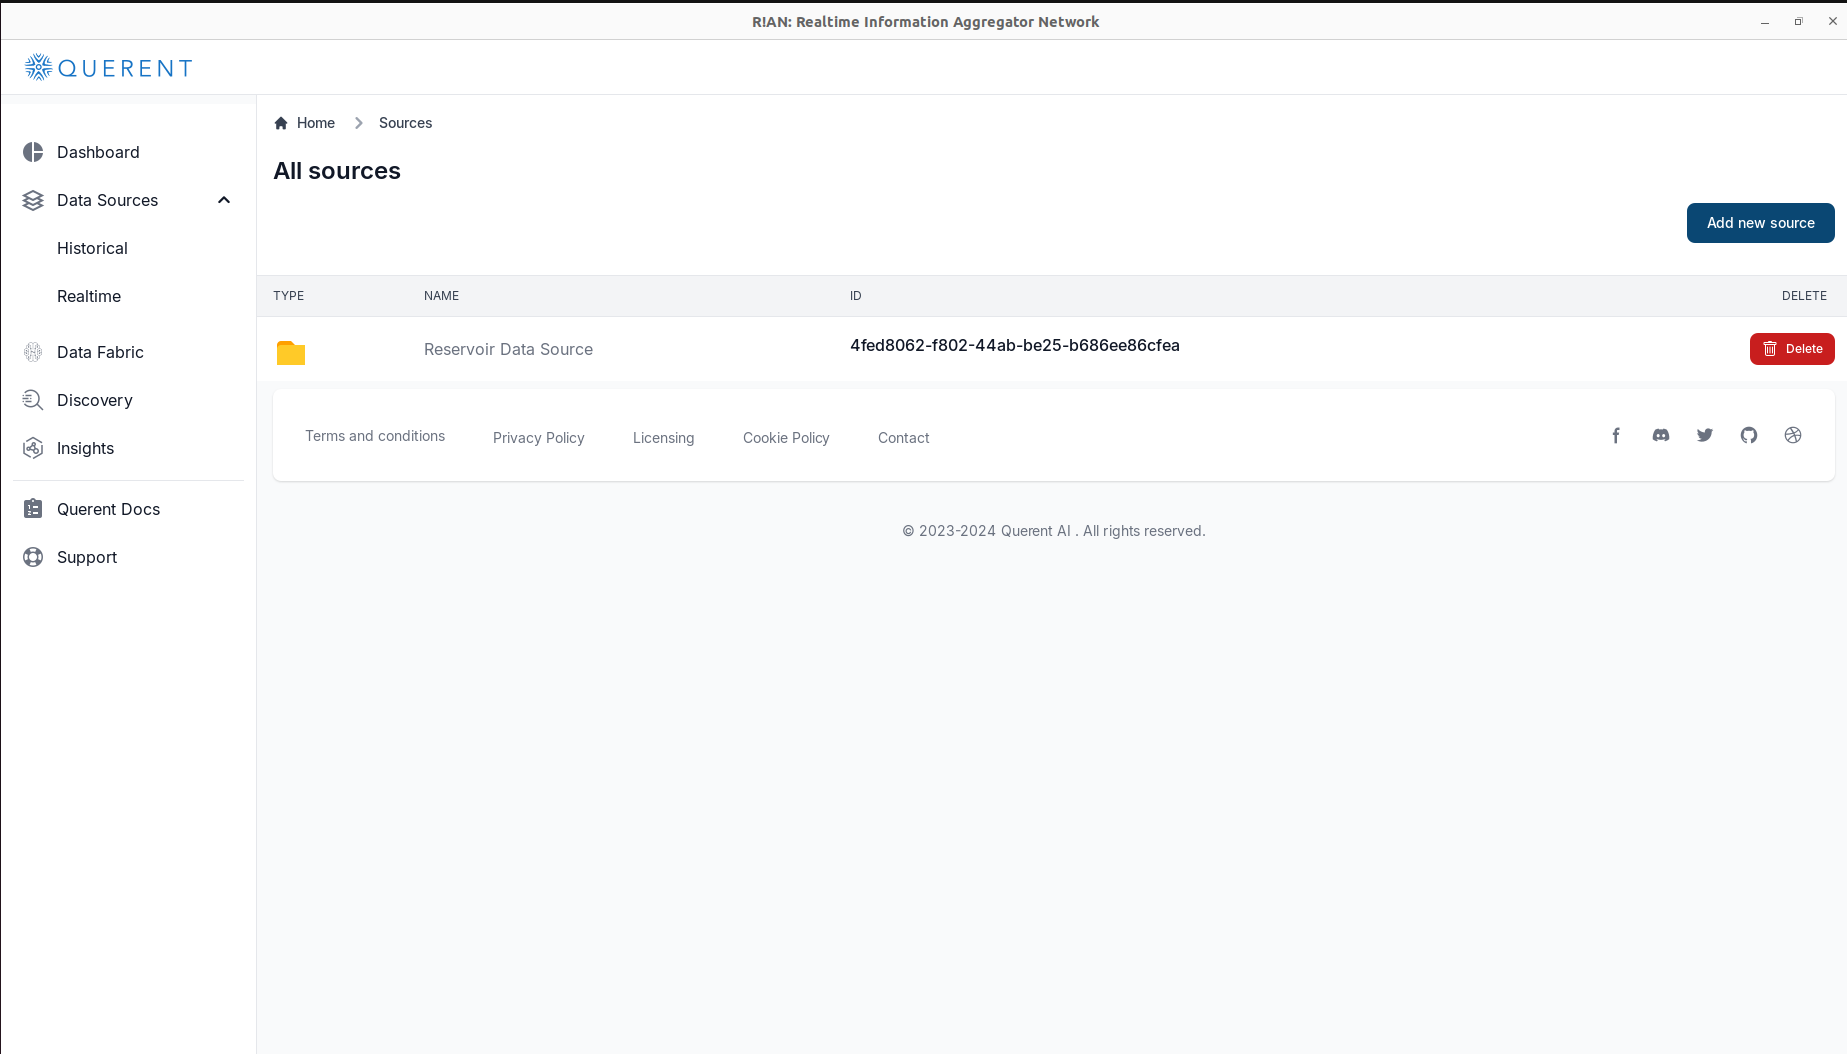
Task: Delete the Reservoir Data Source
Action: click(1792, 349)
